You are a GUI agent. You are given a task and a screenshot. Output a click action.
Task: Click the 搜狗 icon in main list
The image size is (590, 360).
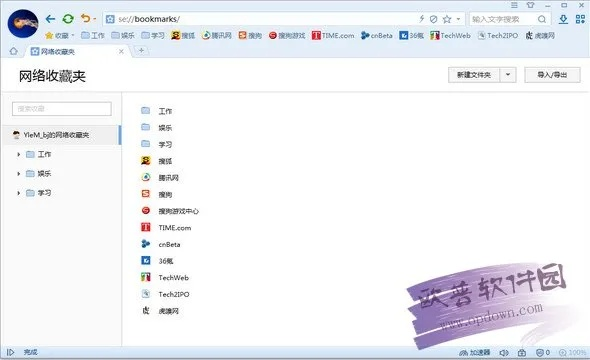click(x=146, y=194)
